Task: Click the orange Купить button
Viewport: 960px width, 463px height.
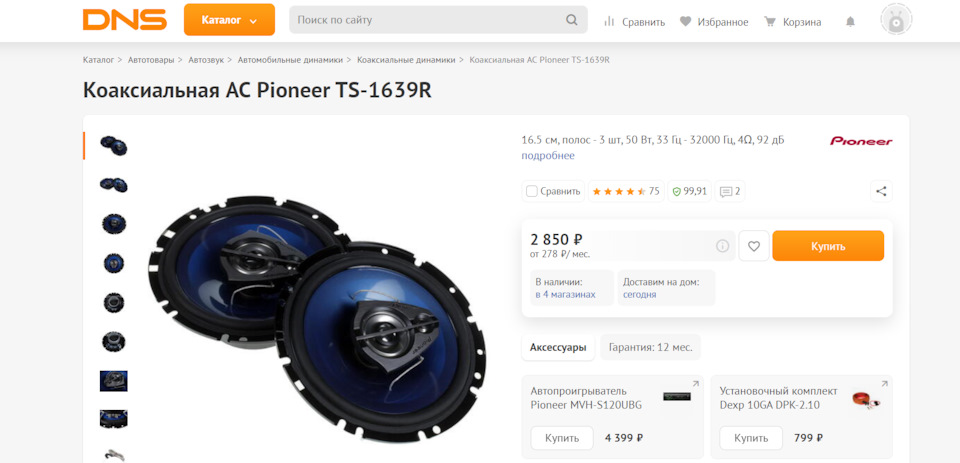Action: coord(828,246)
